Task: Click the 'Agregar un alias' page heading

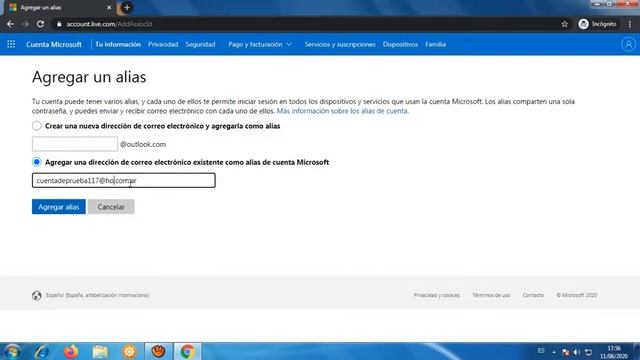Action: 89,77
